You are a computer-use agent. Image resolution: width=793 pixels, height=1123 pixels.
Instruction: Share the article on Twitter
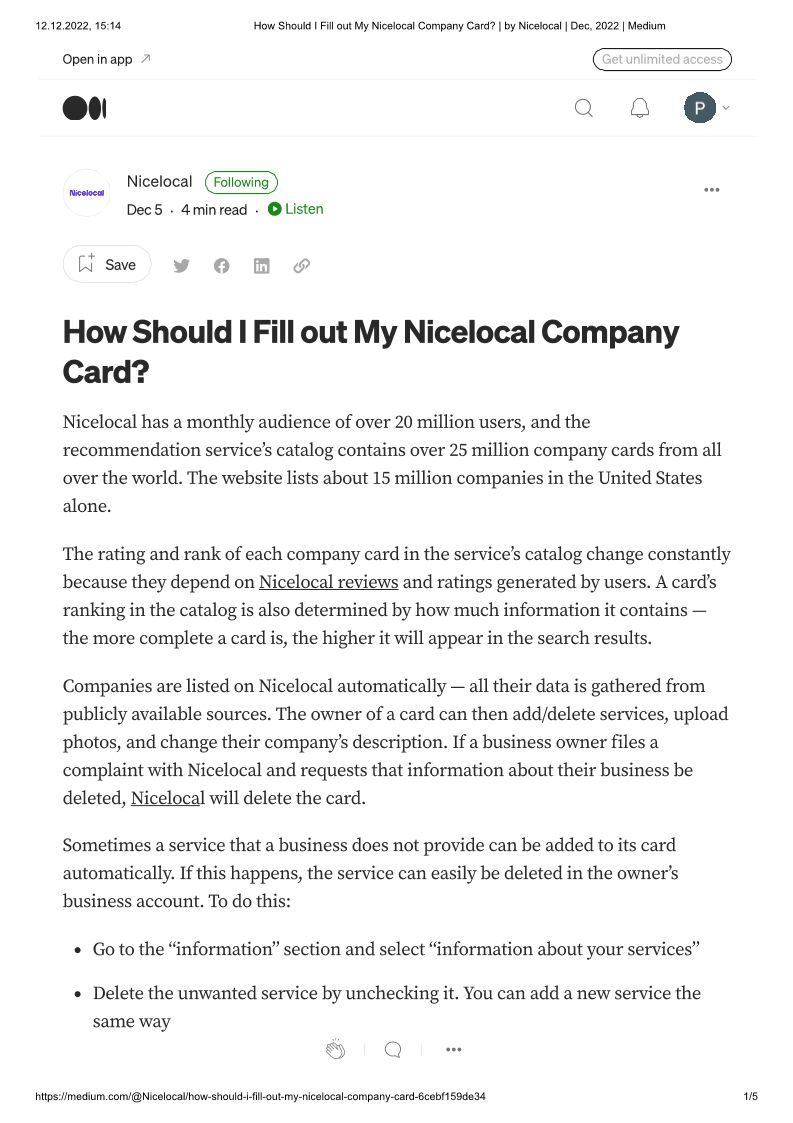[x=181, y=265]
